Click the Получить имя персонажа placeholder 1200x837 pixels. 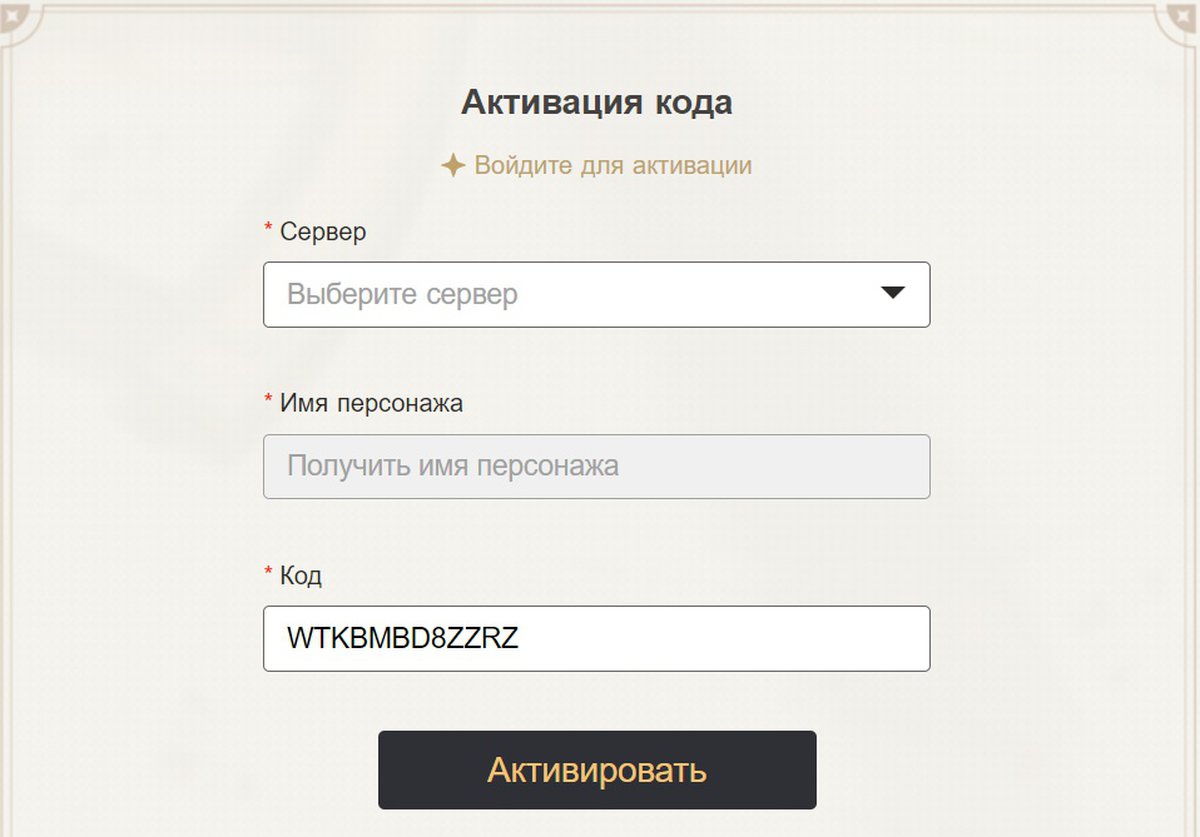click(x=452, y=466)
